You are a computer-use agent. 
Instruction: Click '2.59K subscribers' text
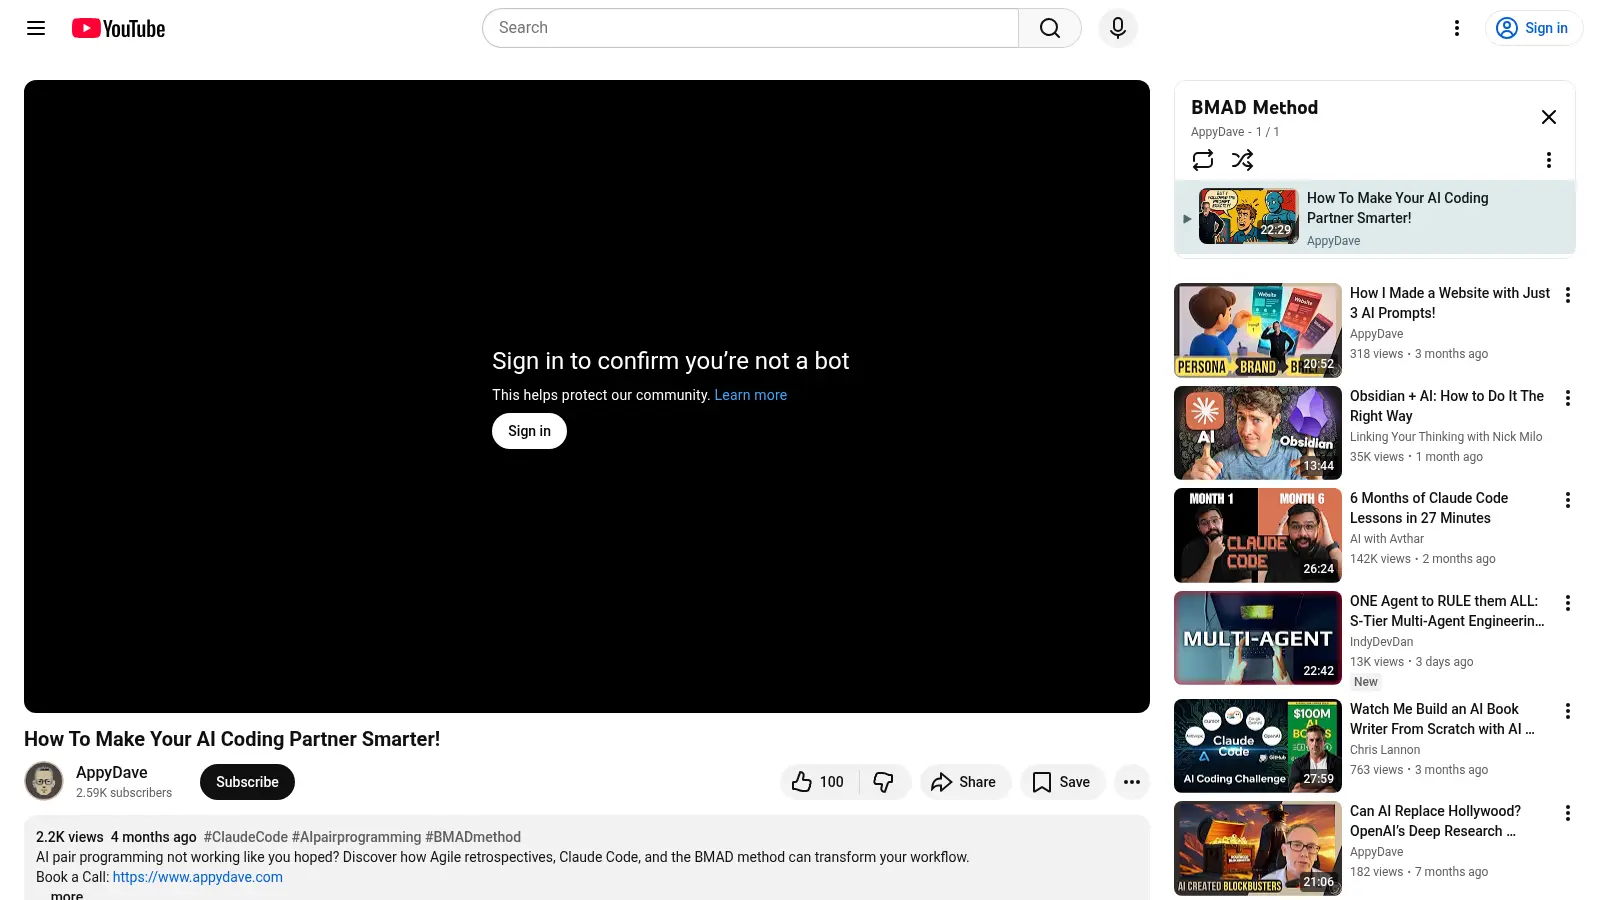(124, 793)
